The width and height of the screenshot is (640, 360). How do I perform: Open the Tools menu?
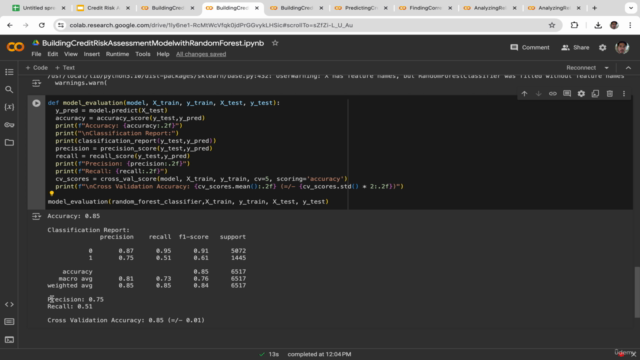click(x=143, y=54)
